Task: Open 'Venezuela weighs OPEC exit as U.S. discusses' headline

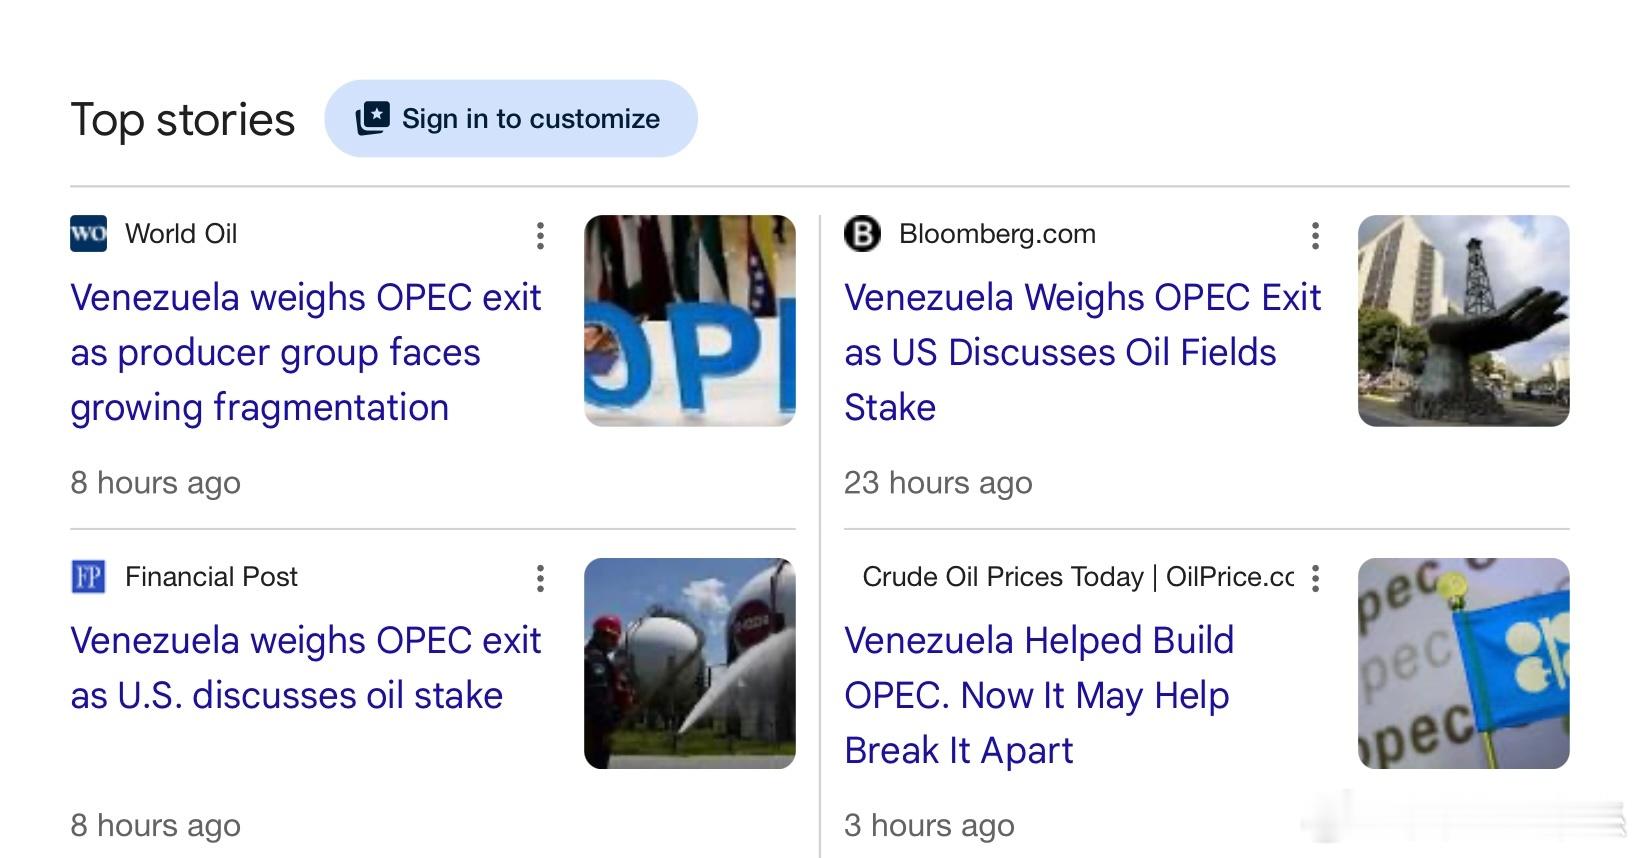Action: click(305, 667)
